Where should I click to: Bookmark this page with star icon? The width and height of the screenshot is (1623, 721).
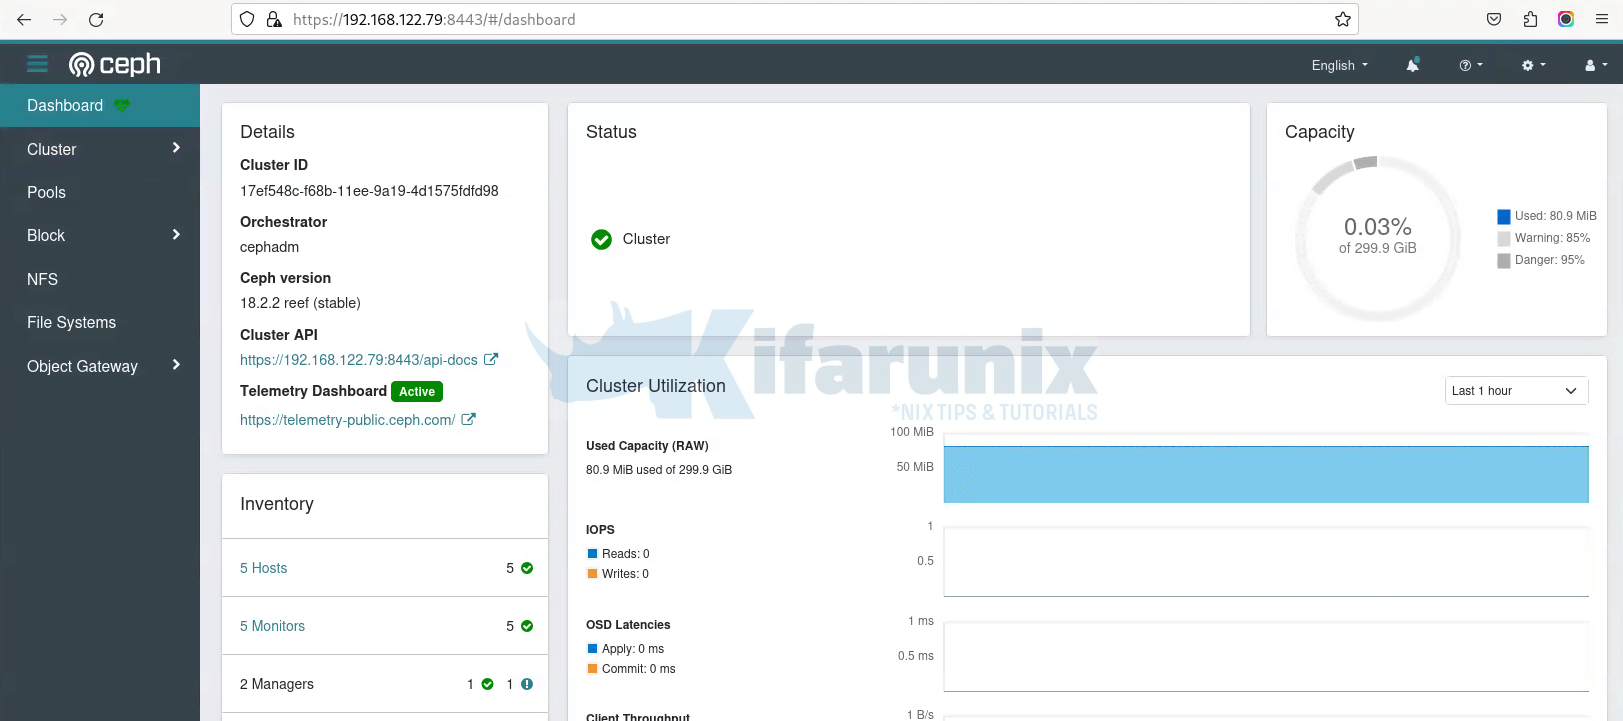click(x=1342, y=20)
